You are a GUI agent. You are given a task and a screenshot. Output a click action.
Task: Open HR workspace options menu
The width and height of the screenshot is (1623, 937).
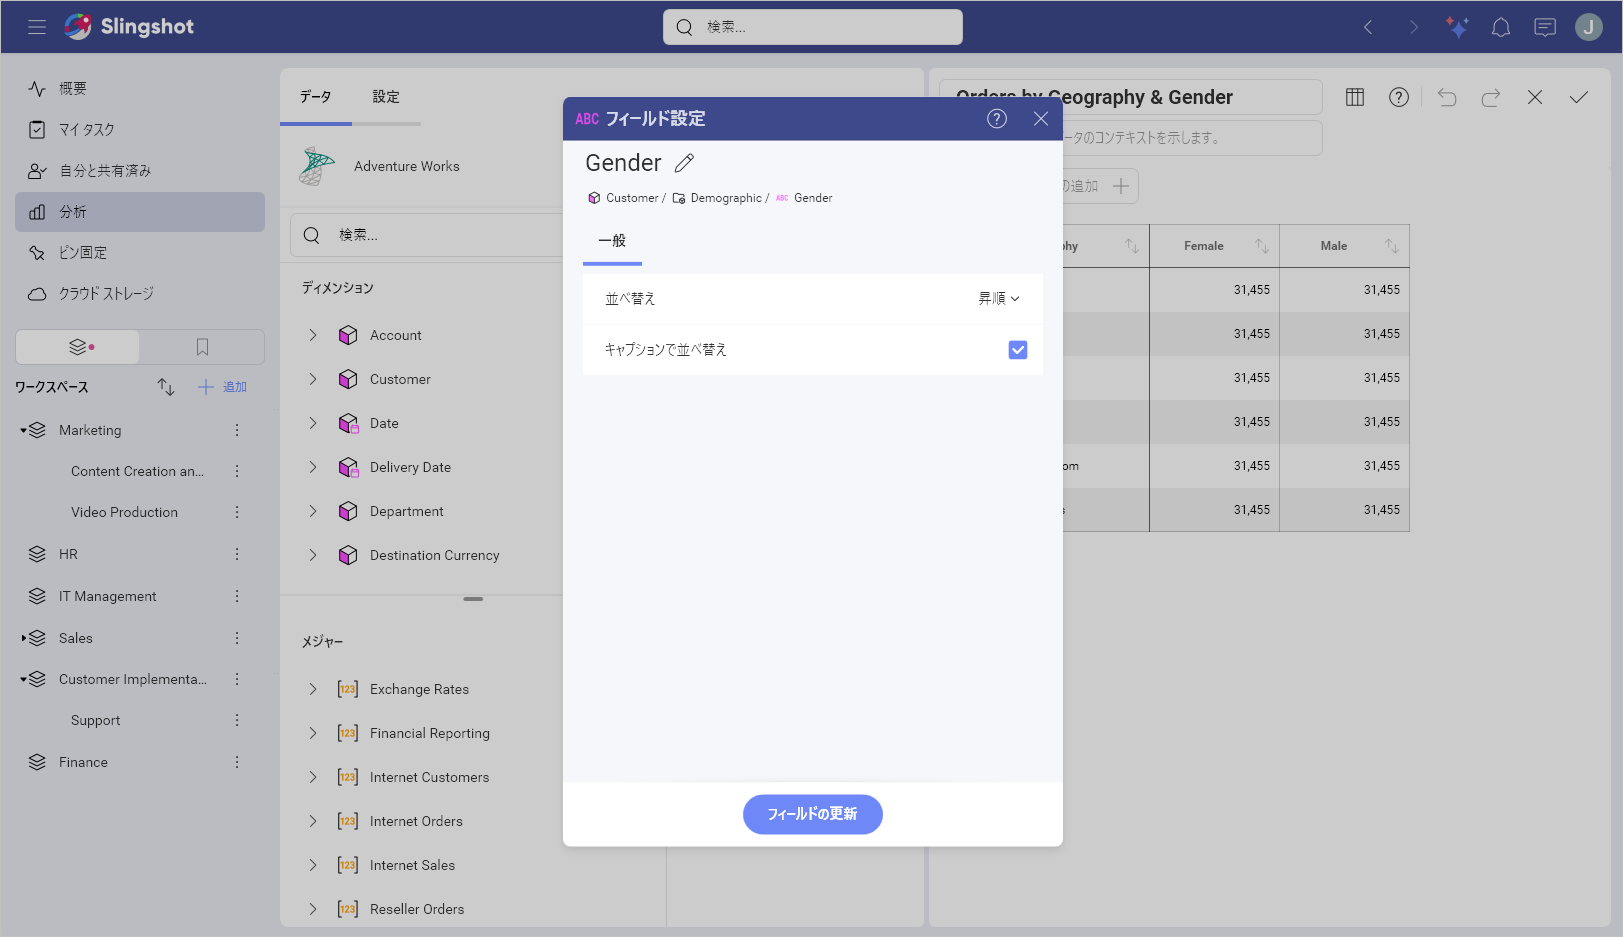[x=237, y=554]
